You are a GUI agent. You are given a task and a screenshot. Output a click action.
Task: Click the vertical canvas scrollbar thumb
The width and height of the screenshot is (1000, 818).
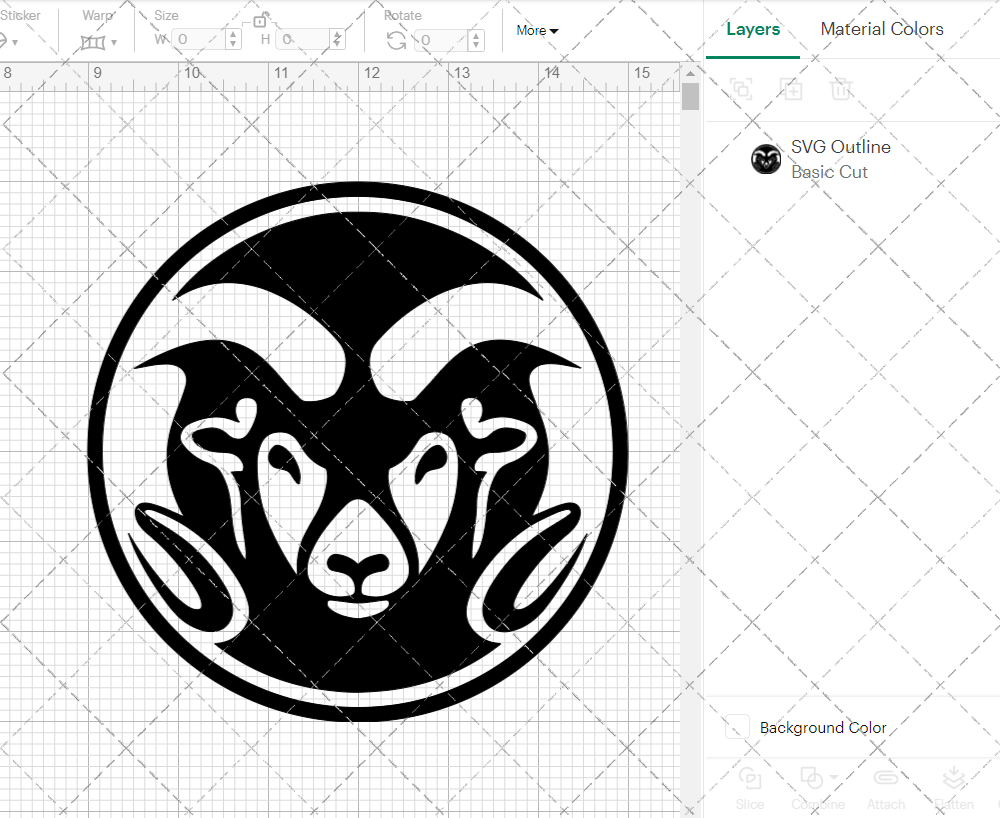click(x=690, y=96)
